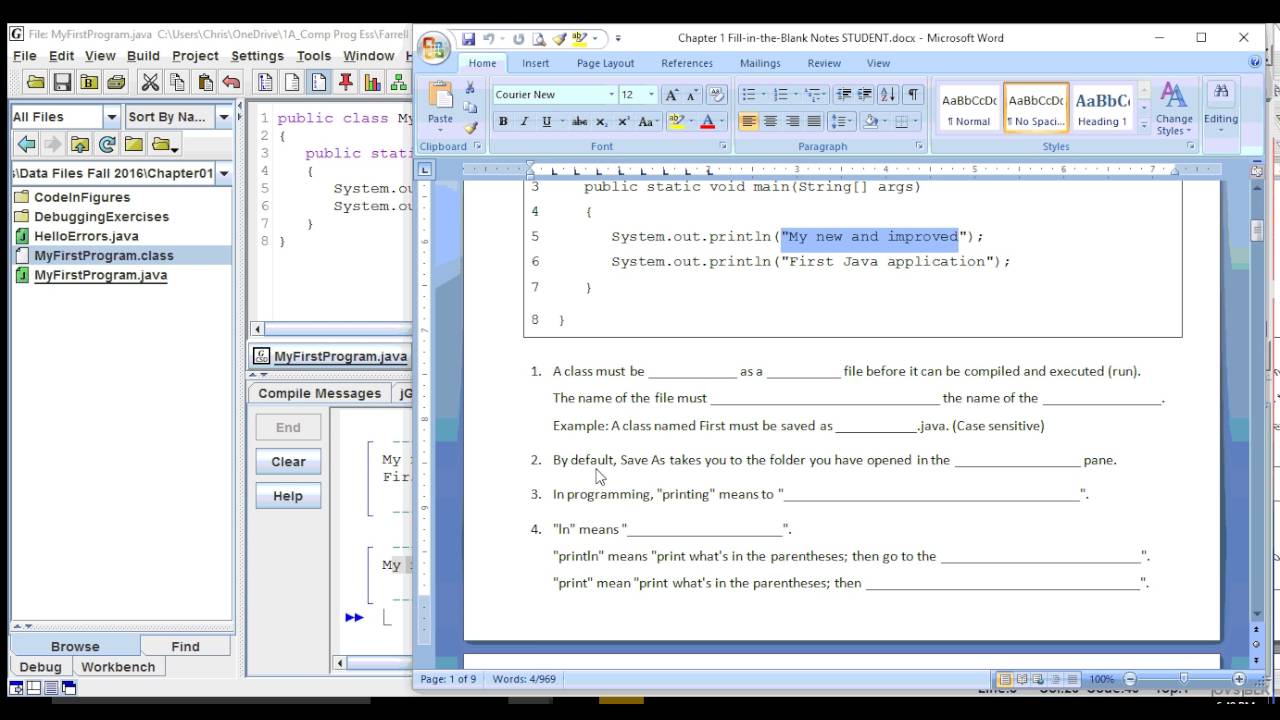
Task: Open the Line Spacing dropdown in Word
Action: (841, 122)
